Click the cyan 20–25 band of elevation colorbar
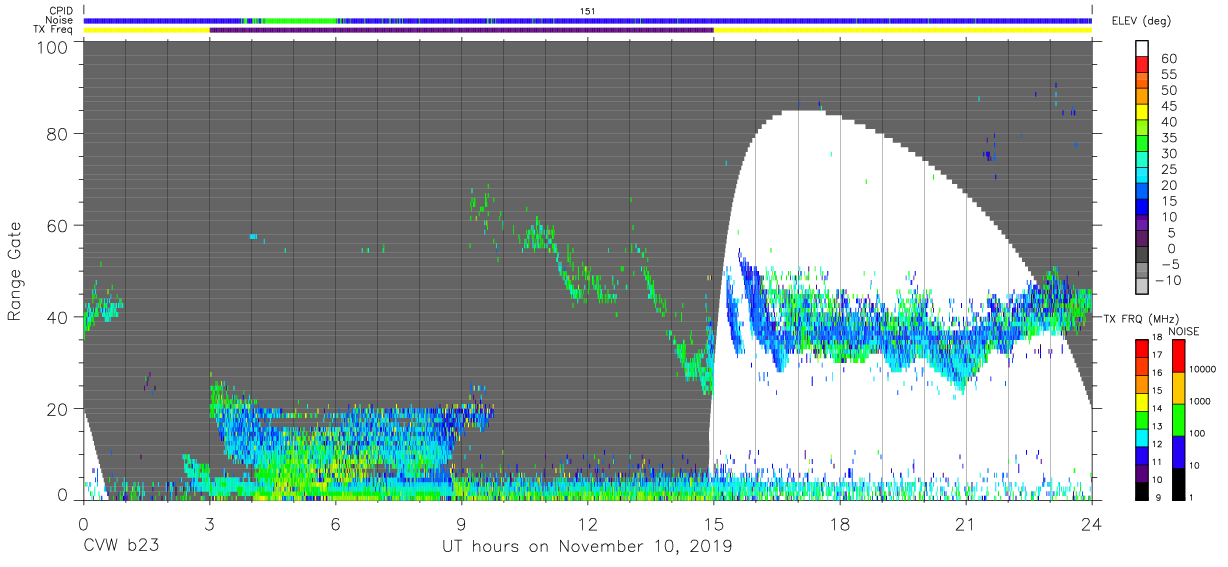The height and width of the screenshot is (567, 1228). 1144,176
